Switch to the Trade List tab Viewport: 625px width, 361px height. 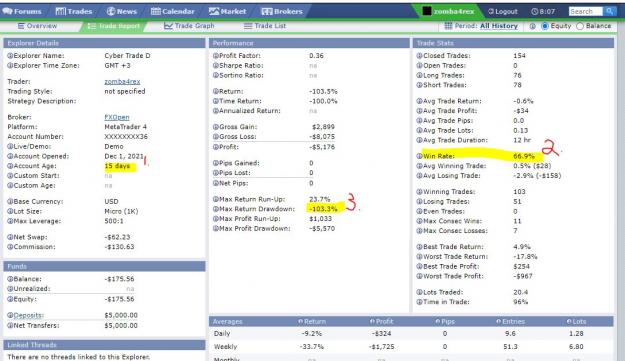[265, 26]
